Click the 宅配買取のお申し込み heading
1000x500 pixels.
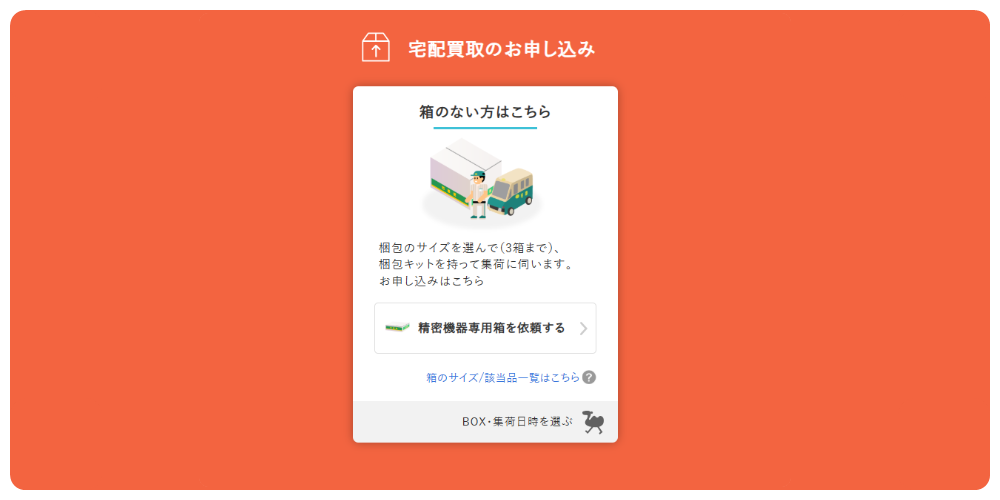tap(501, 48)
